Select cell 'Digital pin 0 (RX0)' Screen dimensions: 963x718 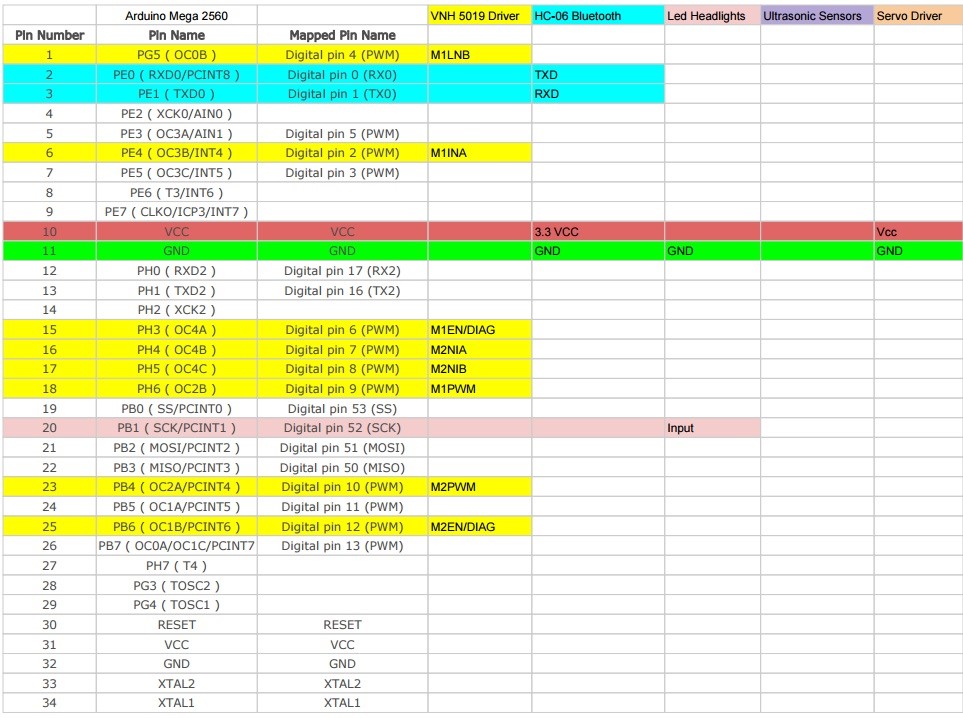tap(342, 74)
